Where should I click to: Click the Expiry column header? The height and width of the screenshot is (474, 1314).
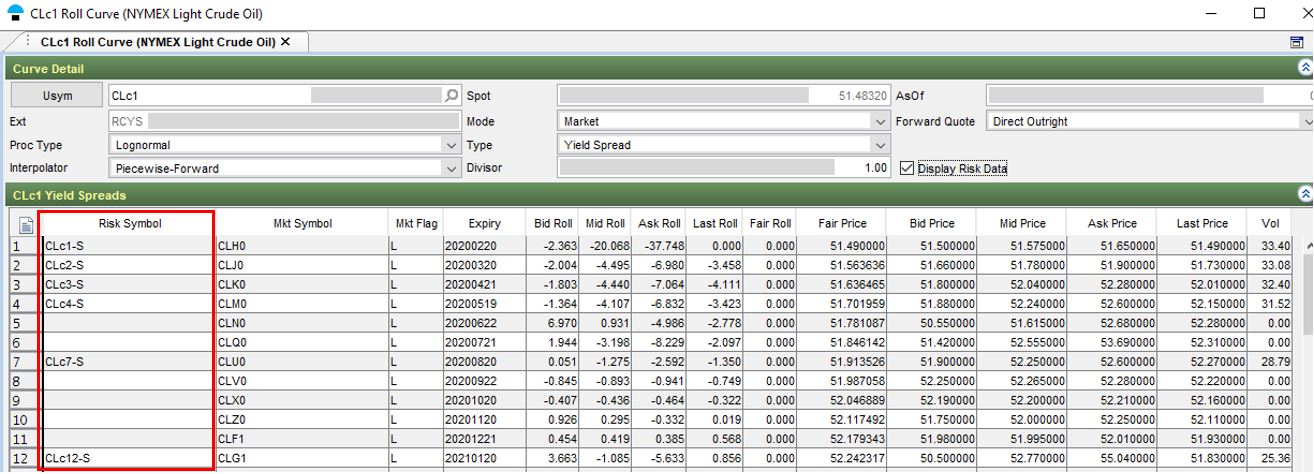pyautogui.click(x=484, y=224)
